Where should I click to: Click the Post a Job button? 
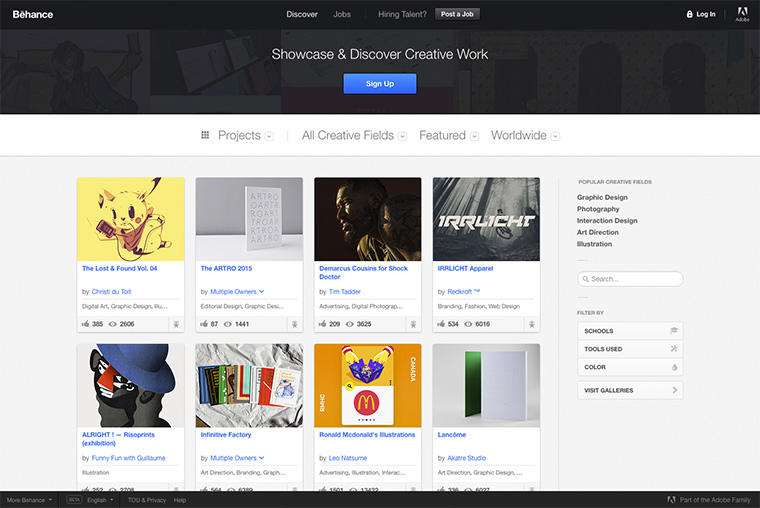point(457,14)
